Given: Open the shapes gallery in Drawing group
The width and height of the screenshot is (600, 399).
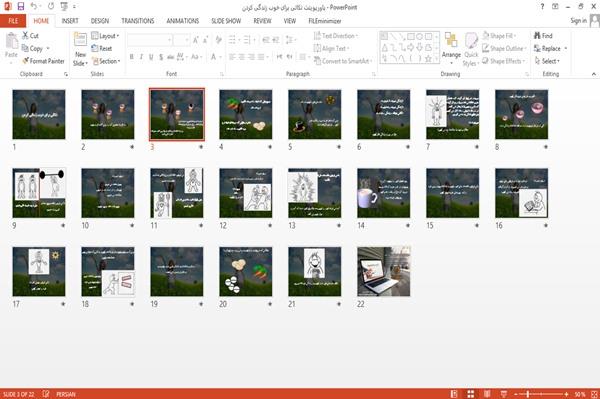Looking at the screenshot, I should (409, 47).
